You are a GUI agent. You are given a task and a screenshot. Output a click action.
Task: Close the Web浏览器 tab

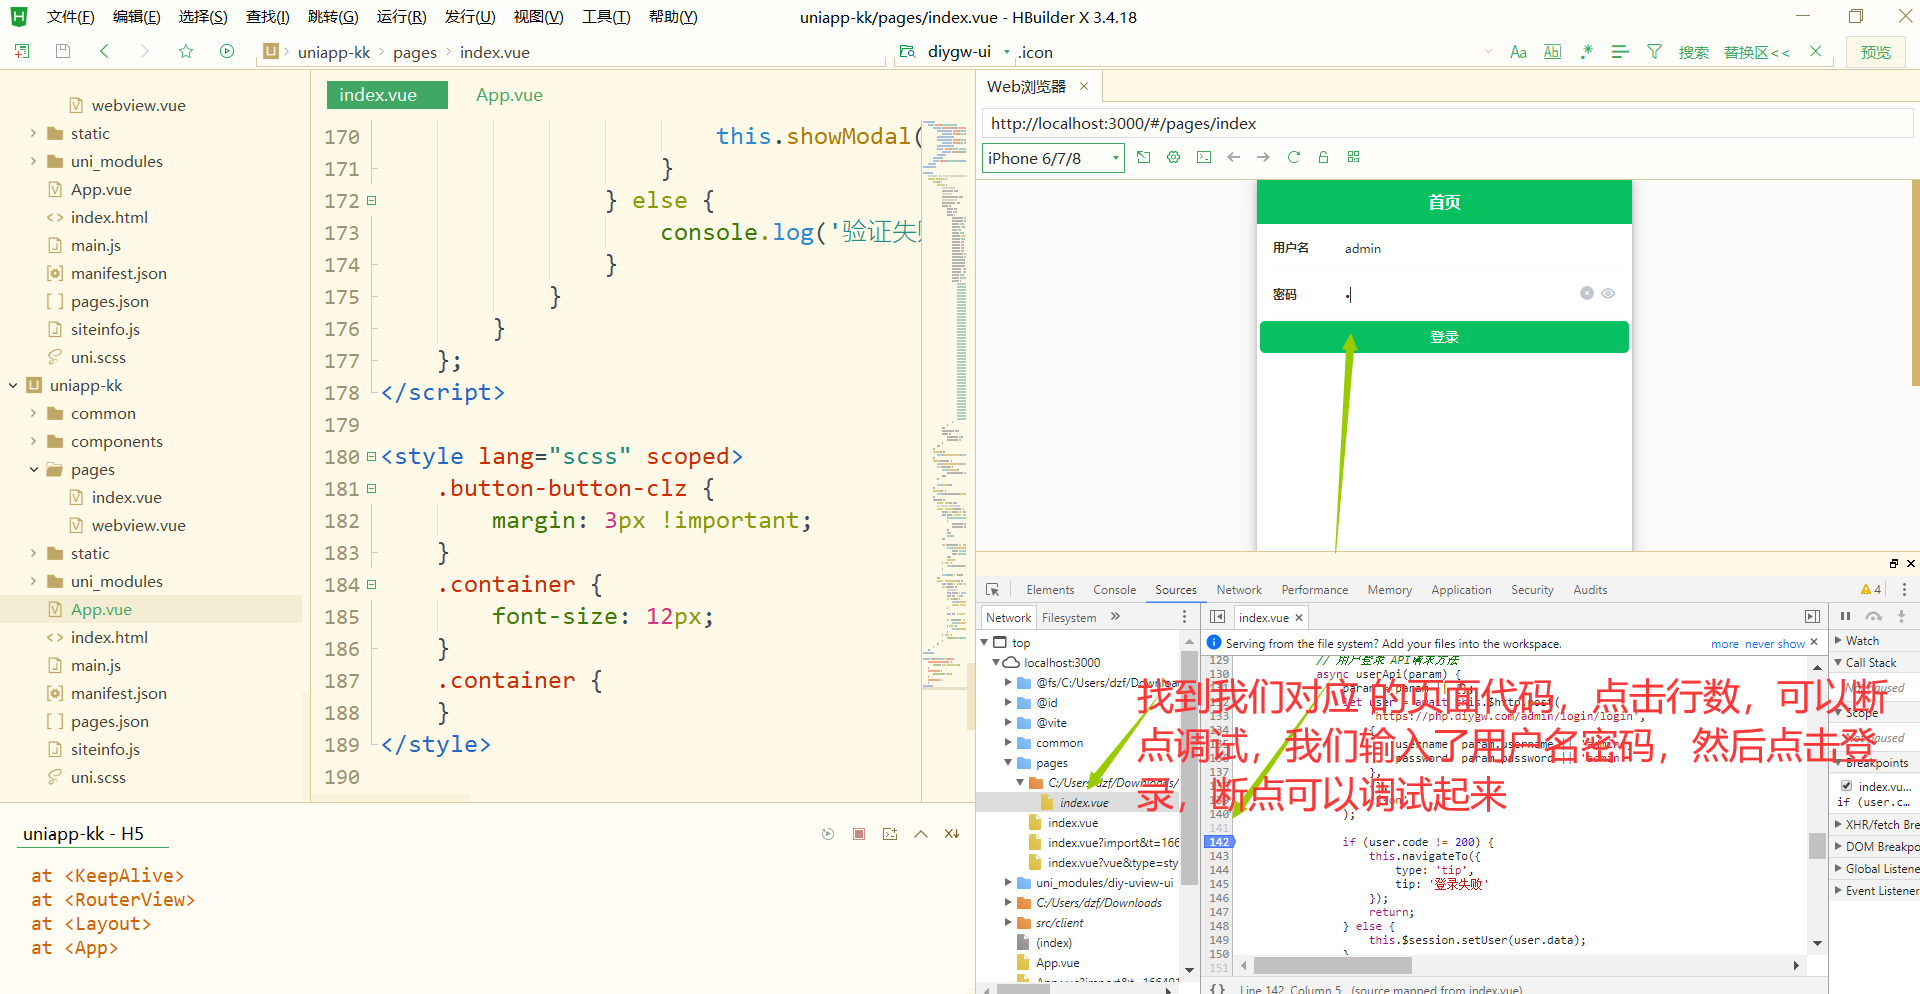coord(1084,86)
